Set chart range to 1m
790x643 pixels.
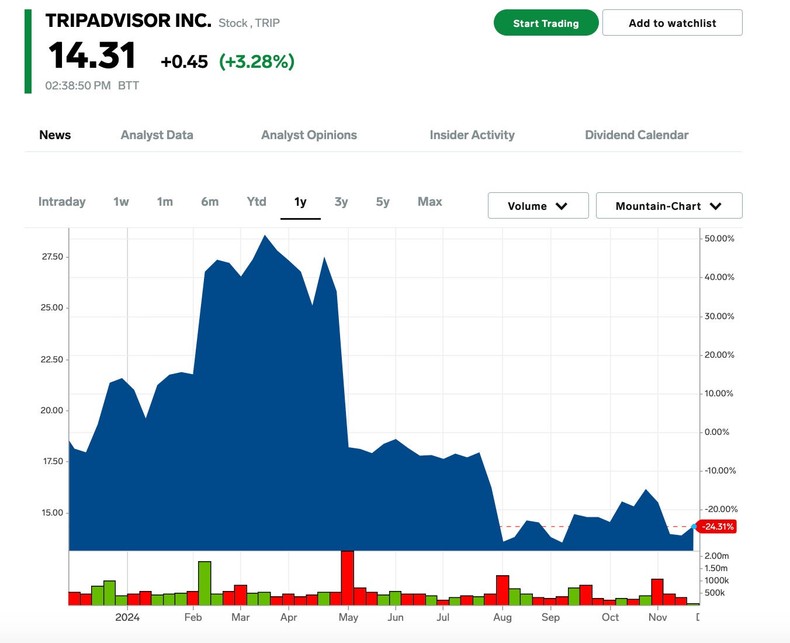click(x=165, y=202)
